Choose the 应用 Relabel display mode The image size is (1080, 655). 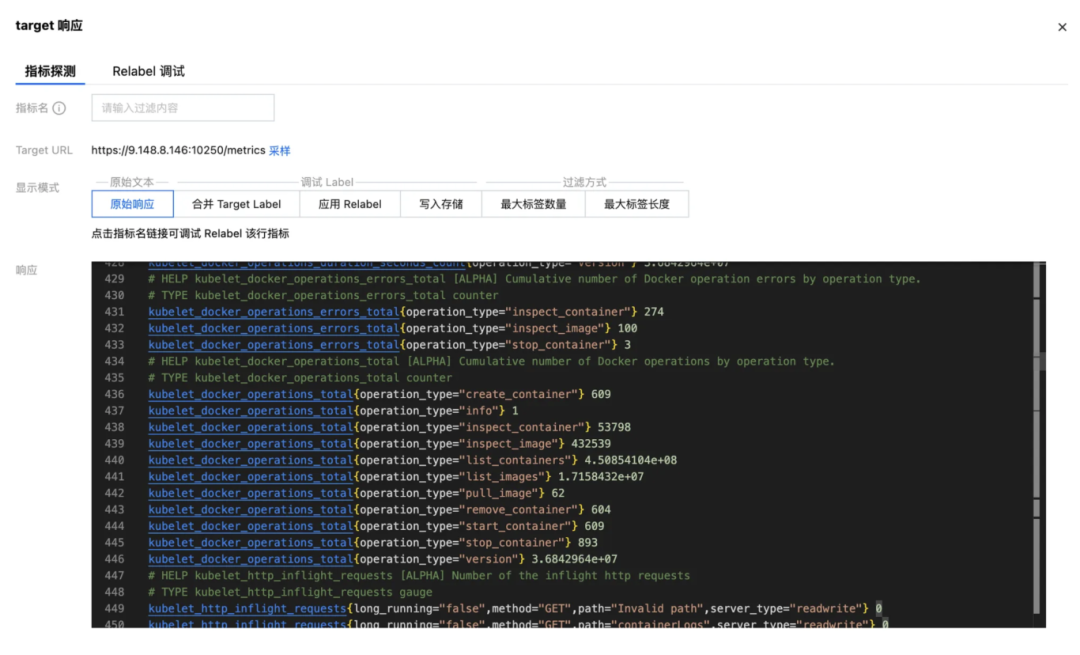[350, 204]
